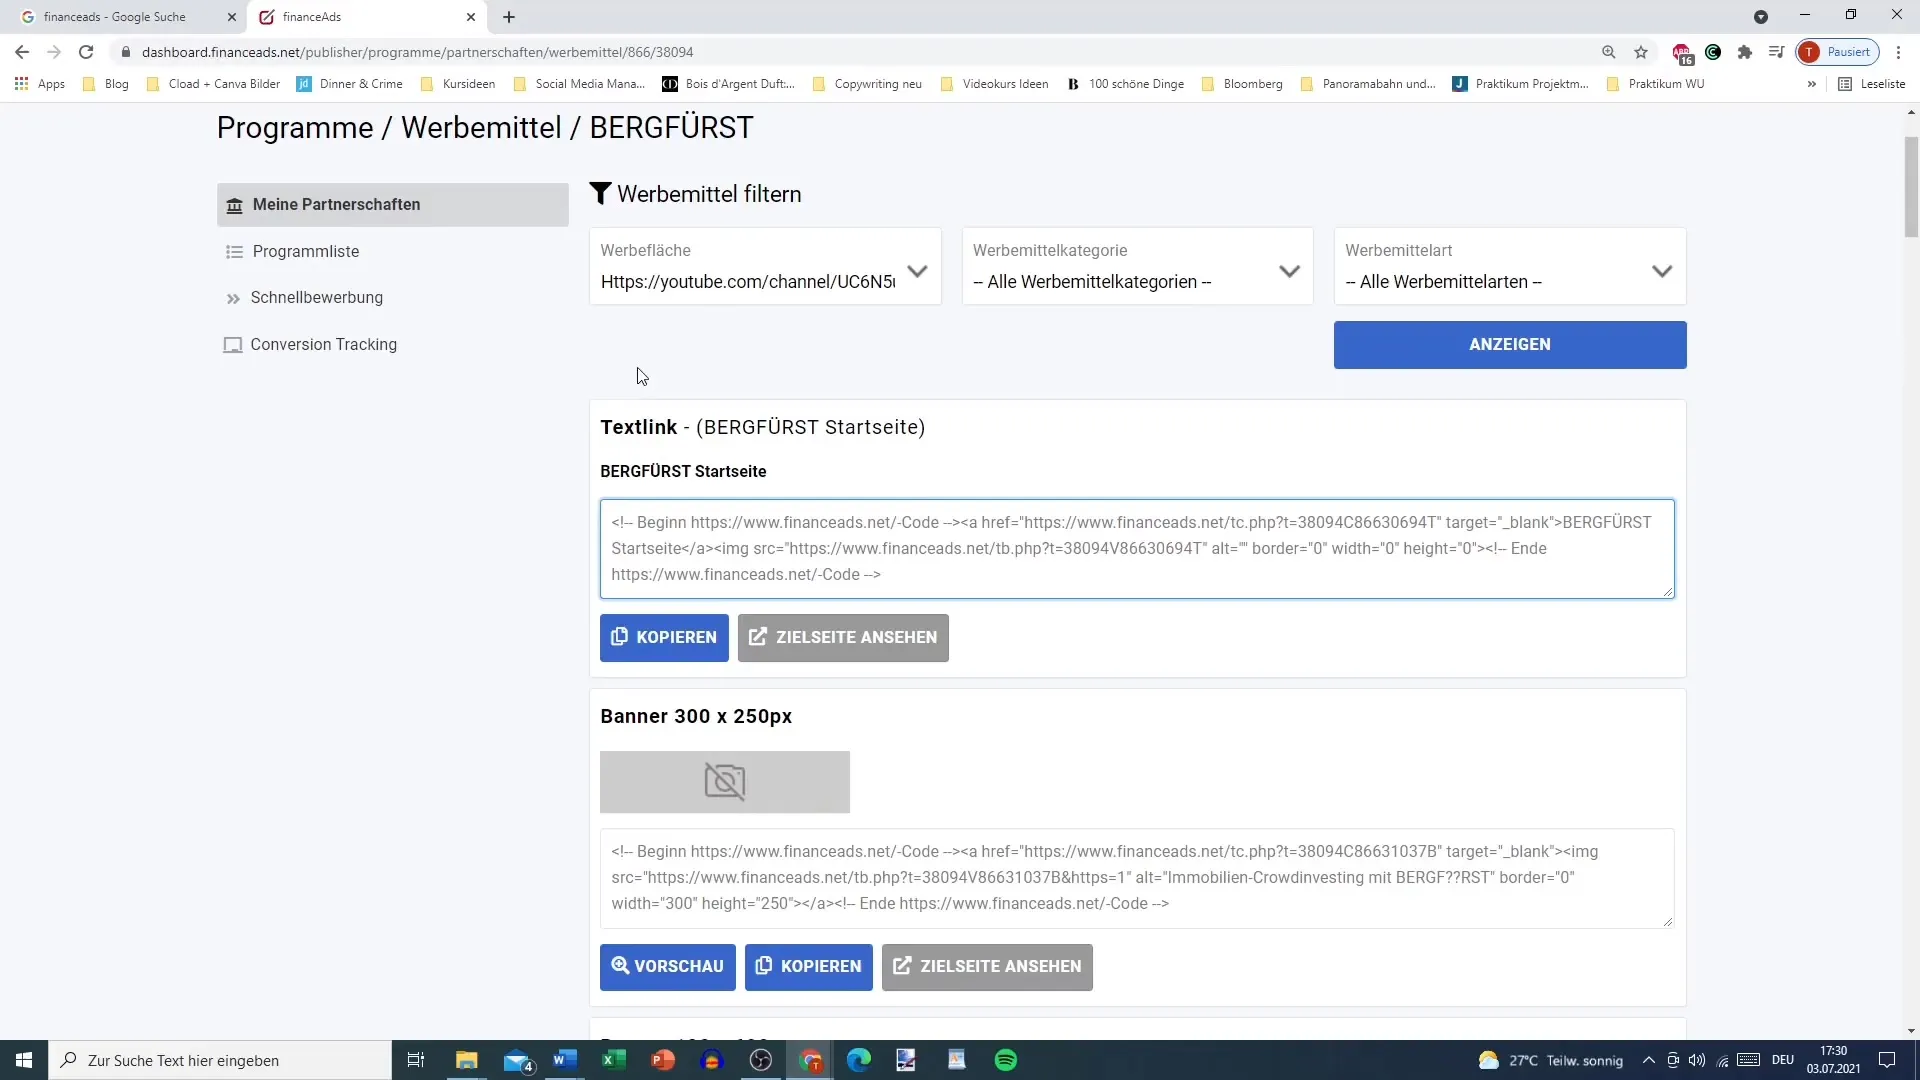The height and width of the screenshot is (1080, 1920).
Task: Show more bookmarks with the chevron
Action: 1811,84
